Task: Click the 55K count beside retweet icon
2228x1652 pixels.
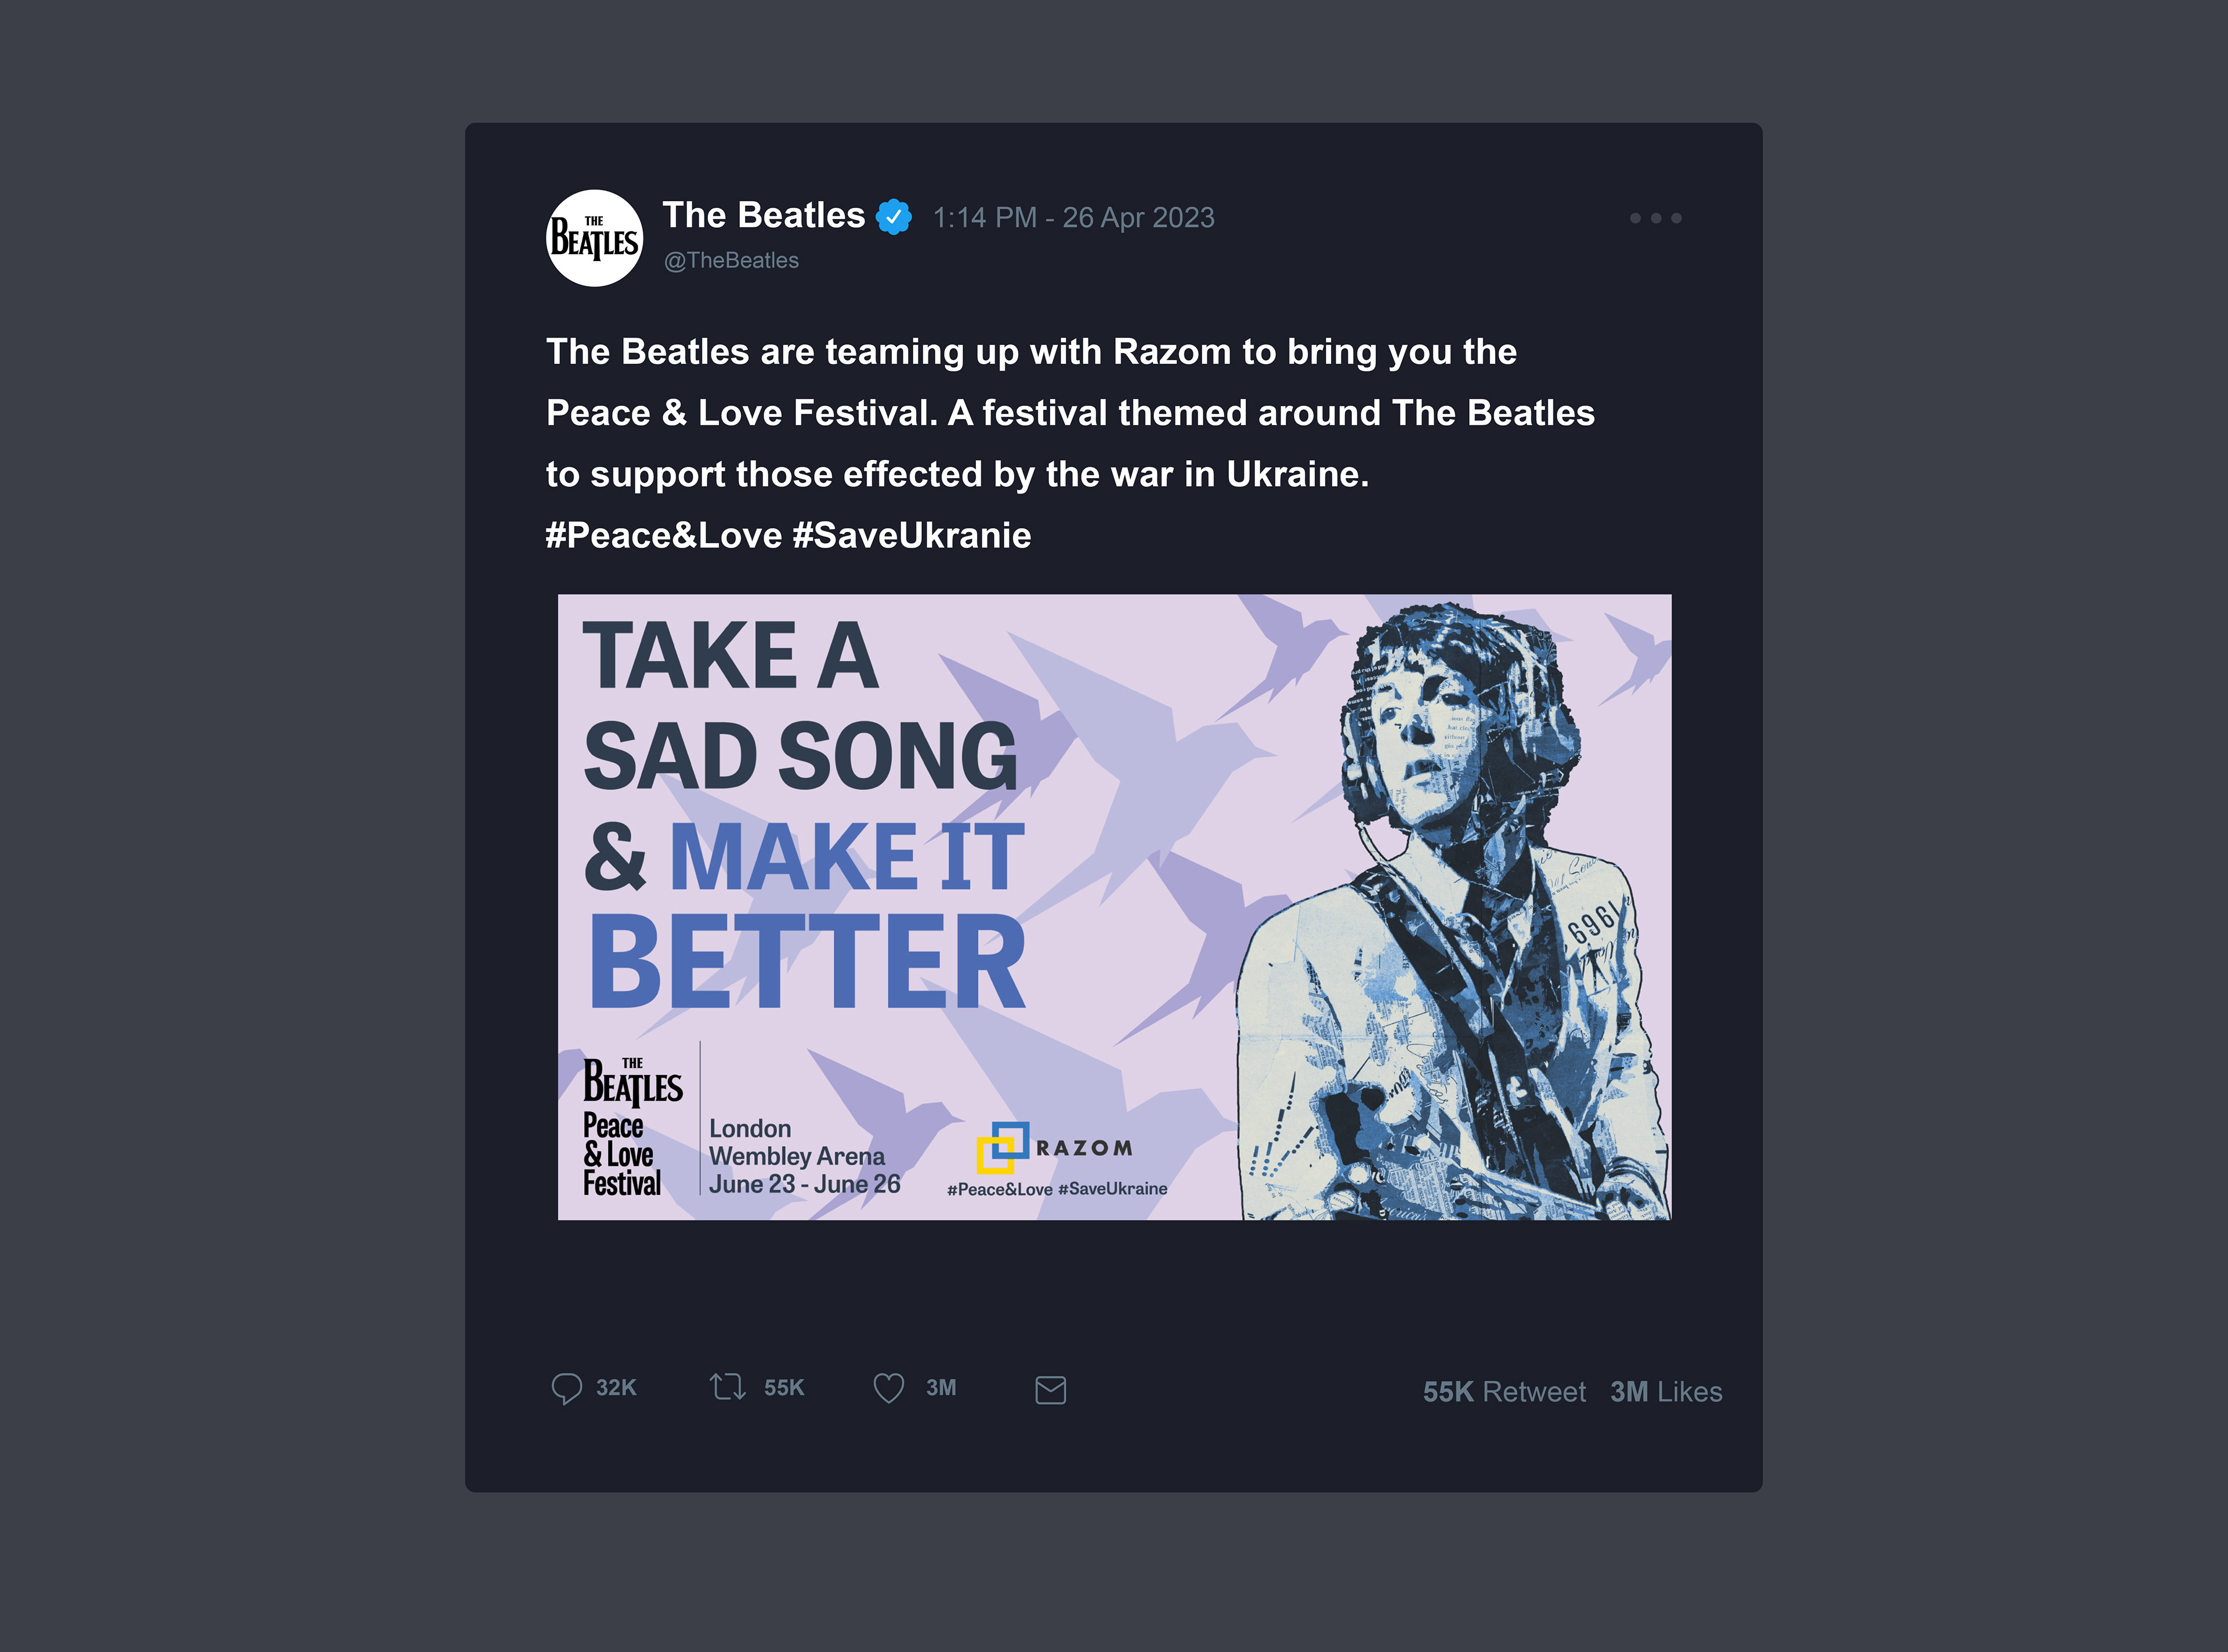Action: point(784,1388)
